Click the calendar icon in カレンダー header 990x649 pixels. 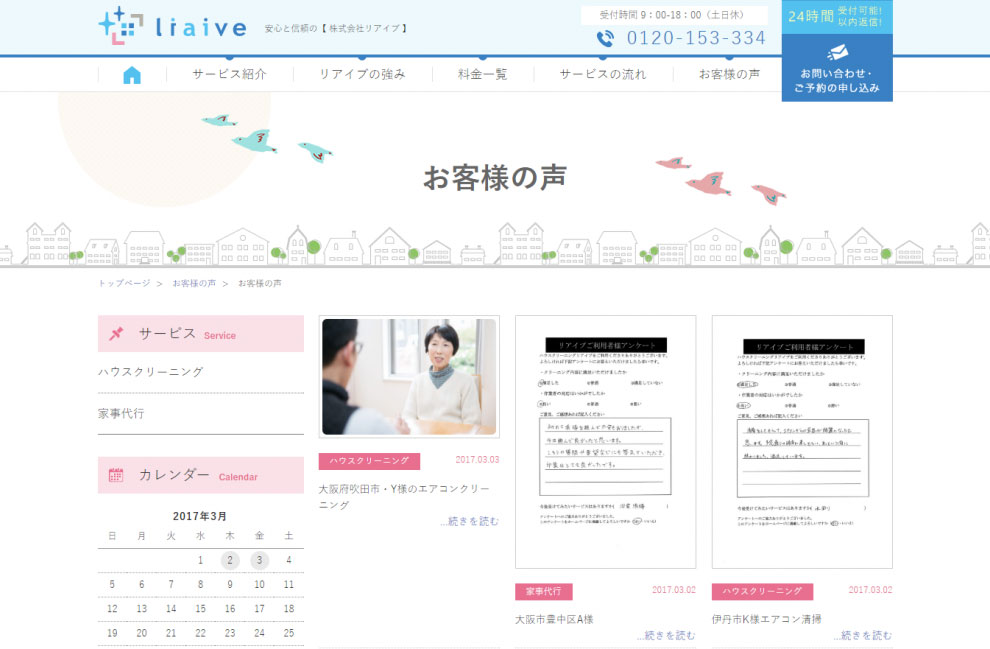point(116,475)
